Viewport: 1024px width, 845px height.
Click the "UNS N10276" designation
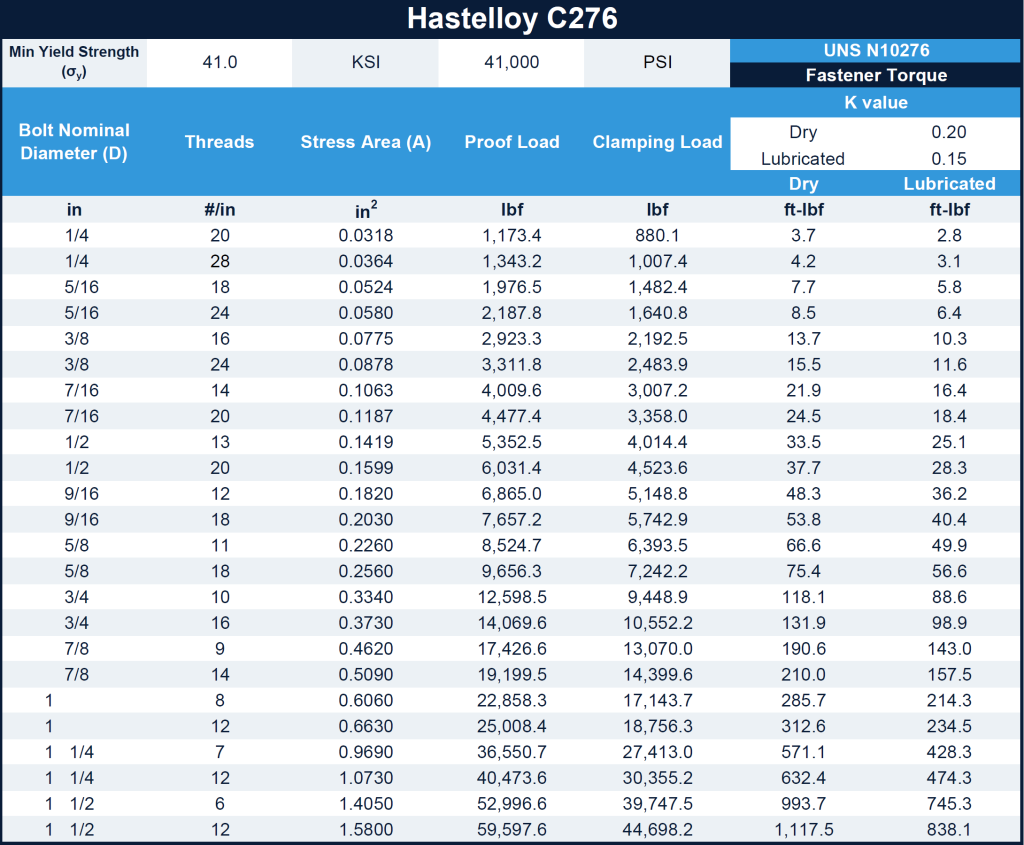(876, 50)
